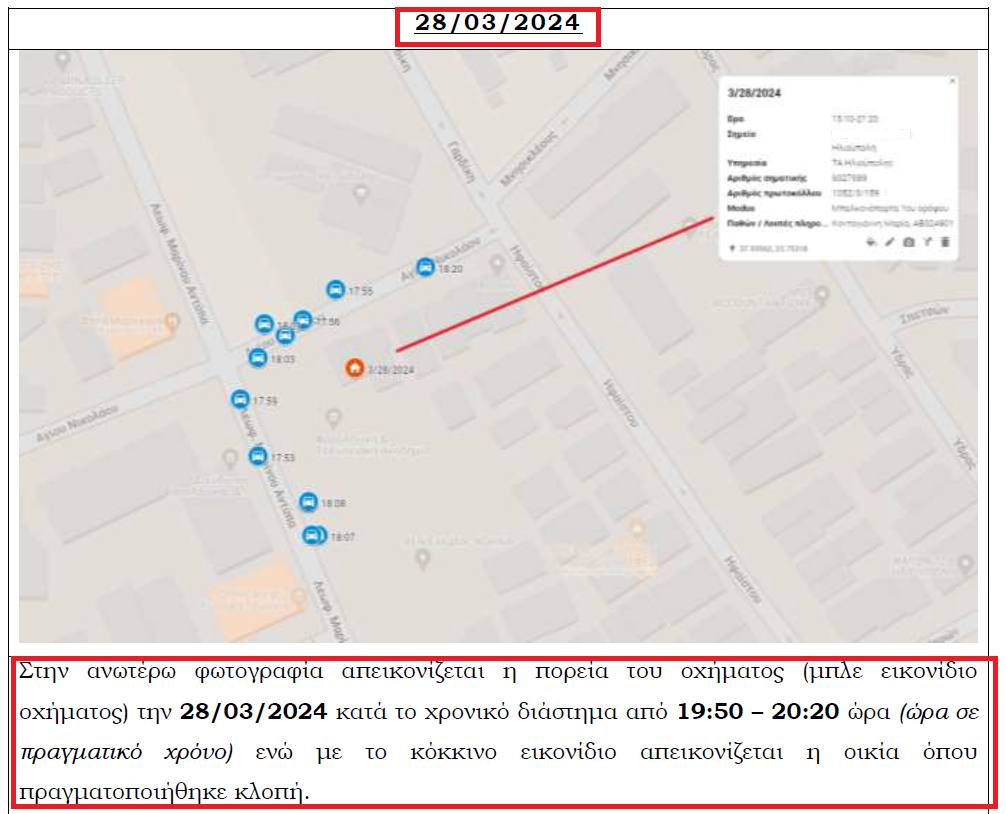Open the camera icon in info card
This screenshot has width=1006, height=814.
tap(908, 242)
